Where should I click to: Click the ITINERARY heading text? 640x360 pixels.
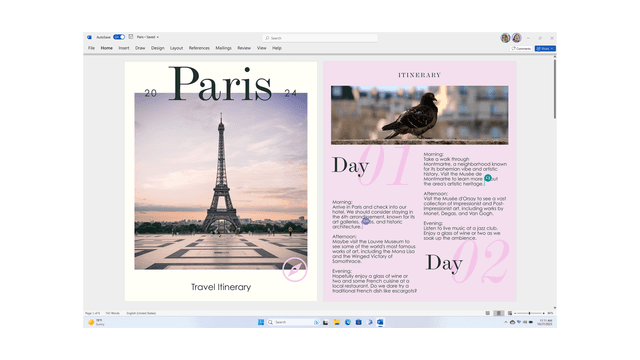(420, 75)
